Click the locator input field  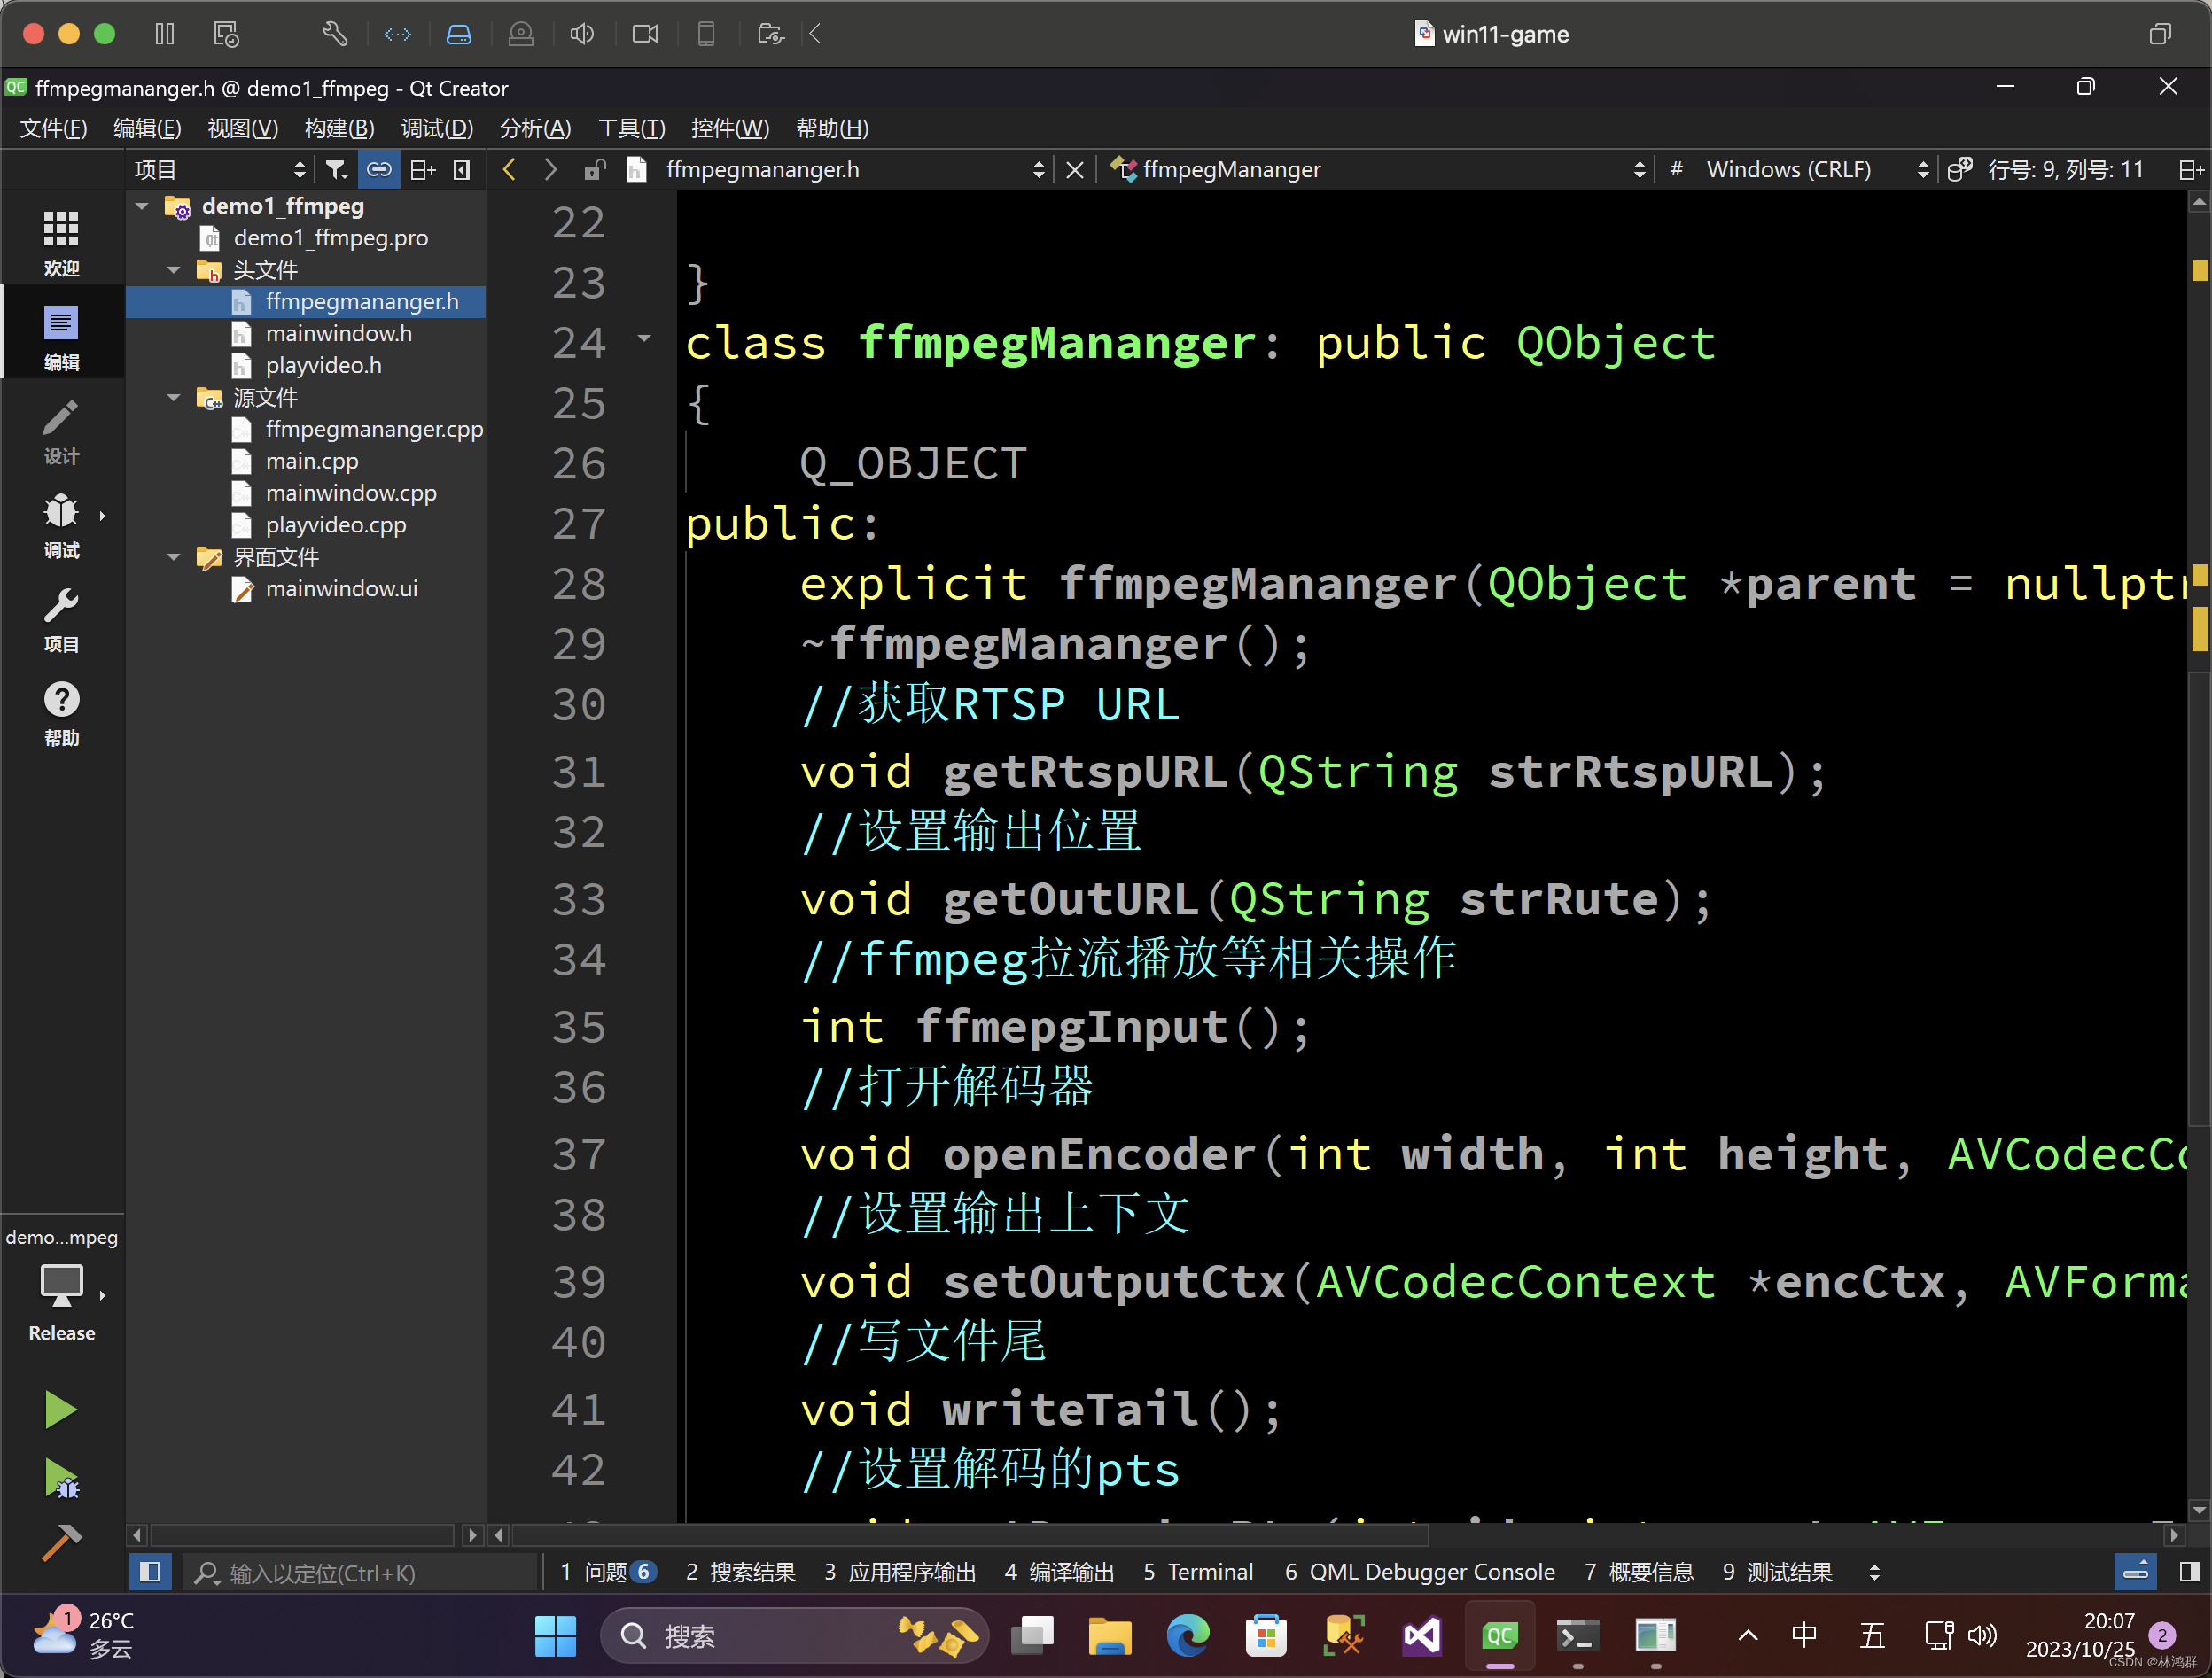[x=362, y=1573]
